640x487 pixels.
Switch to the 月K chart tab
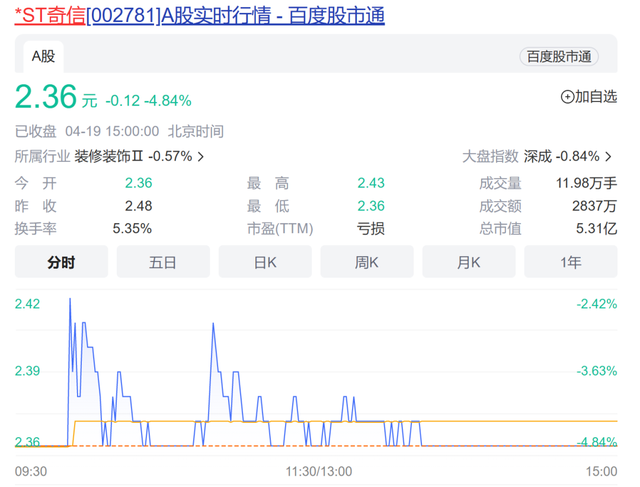469,262
